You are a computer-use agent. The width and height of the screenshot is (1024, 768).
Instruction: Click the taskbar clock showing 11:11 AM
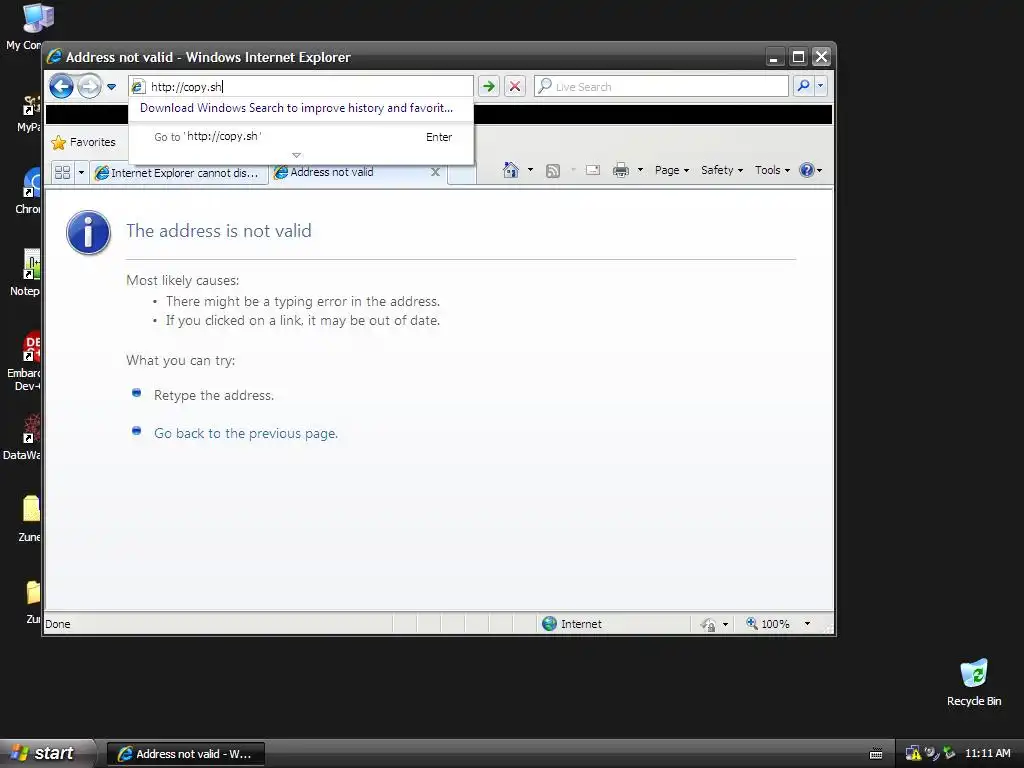coord(987,753)
